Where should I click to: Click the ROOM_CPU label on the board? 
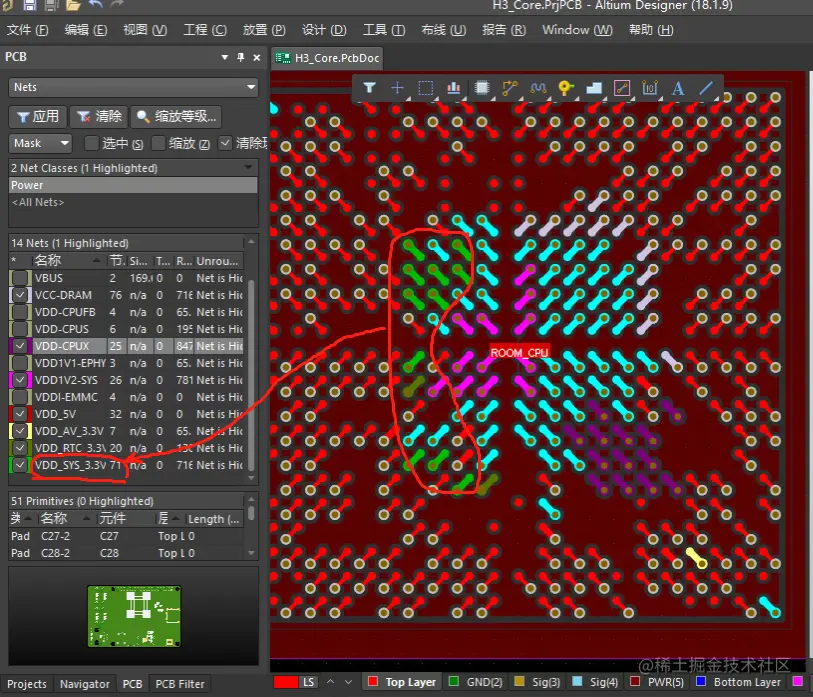(x=519, y=353)
